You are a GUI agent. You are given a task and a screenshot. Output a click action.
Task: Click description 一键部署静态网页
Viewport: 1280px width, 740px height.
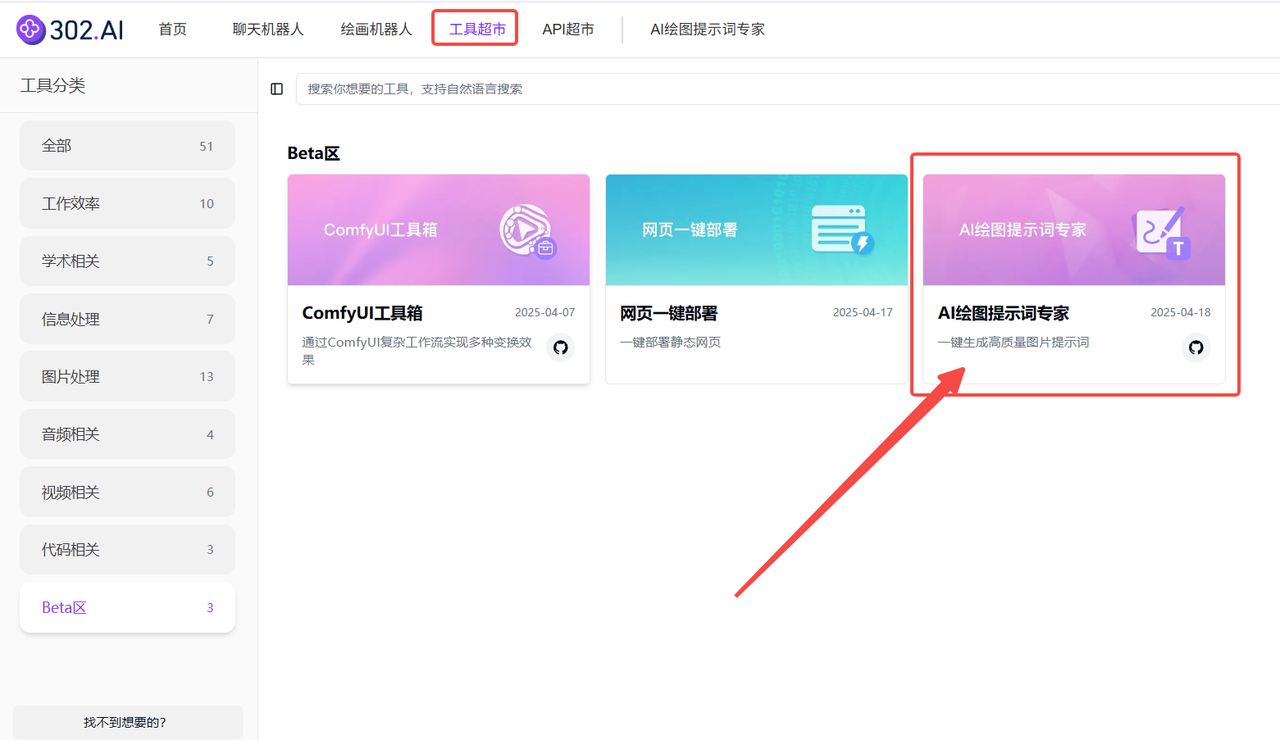[x=670, y=342]
